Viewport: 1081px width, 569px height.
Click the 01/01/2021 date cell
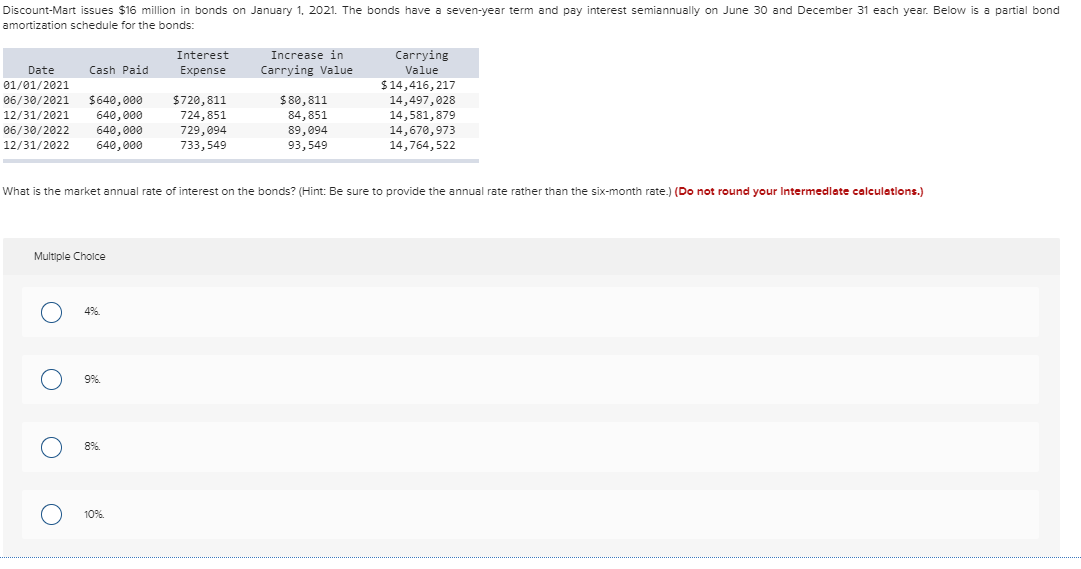pyautogui.click(x=36, y=86)
